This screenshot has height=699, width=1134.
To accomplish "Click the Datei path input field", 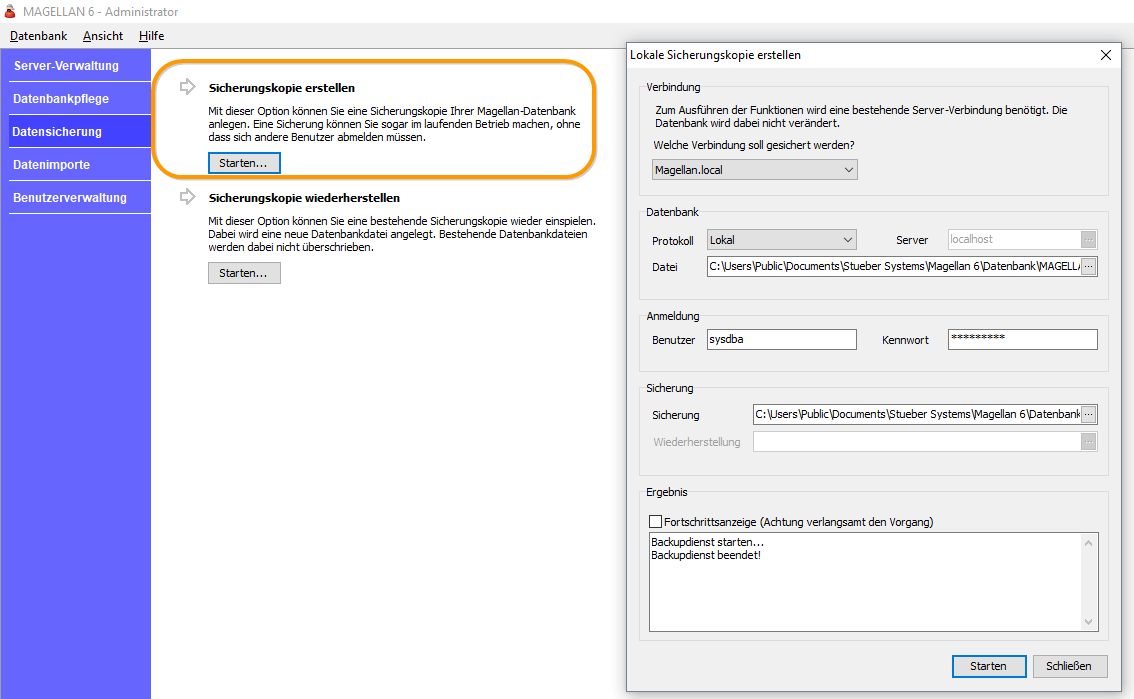I will click(893, 266).
